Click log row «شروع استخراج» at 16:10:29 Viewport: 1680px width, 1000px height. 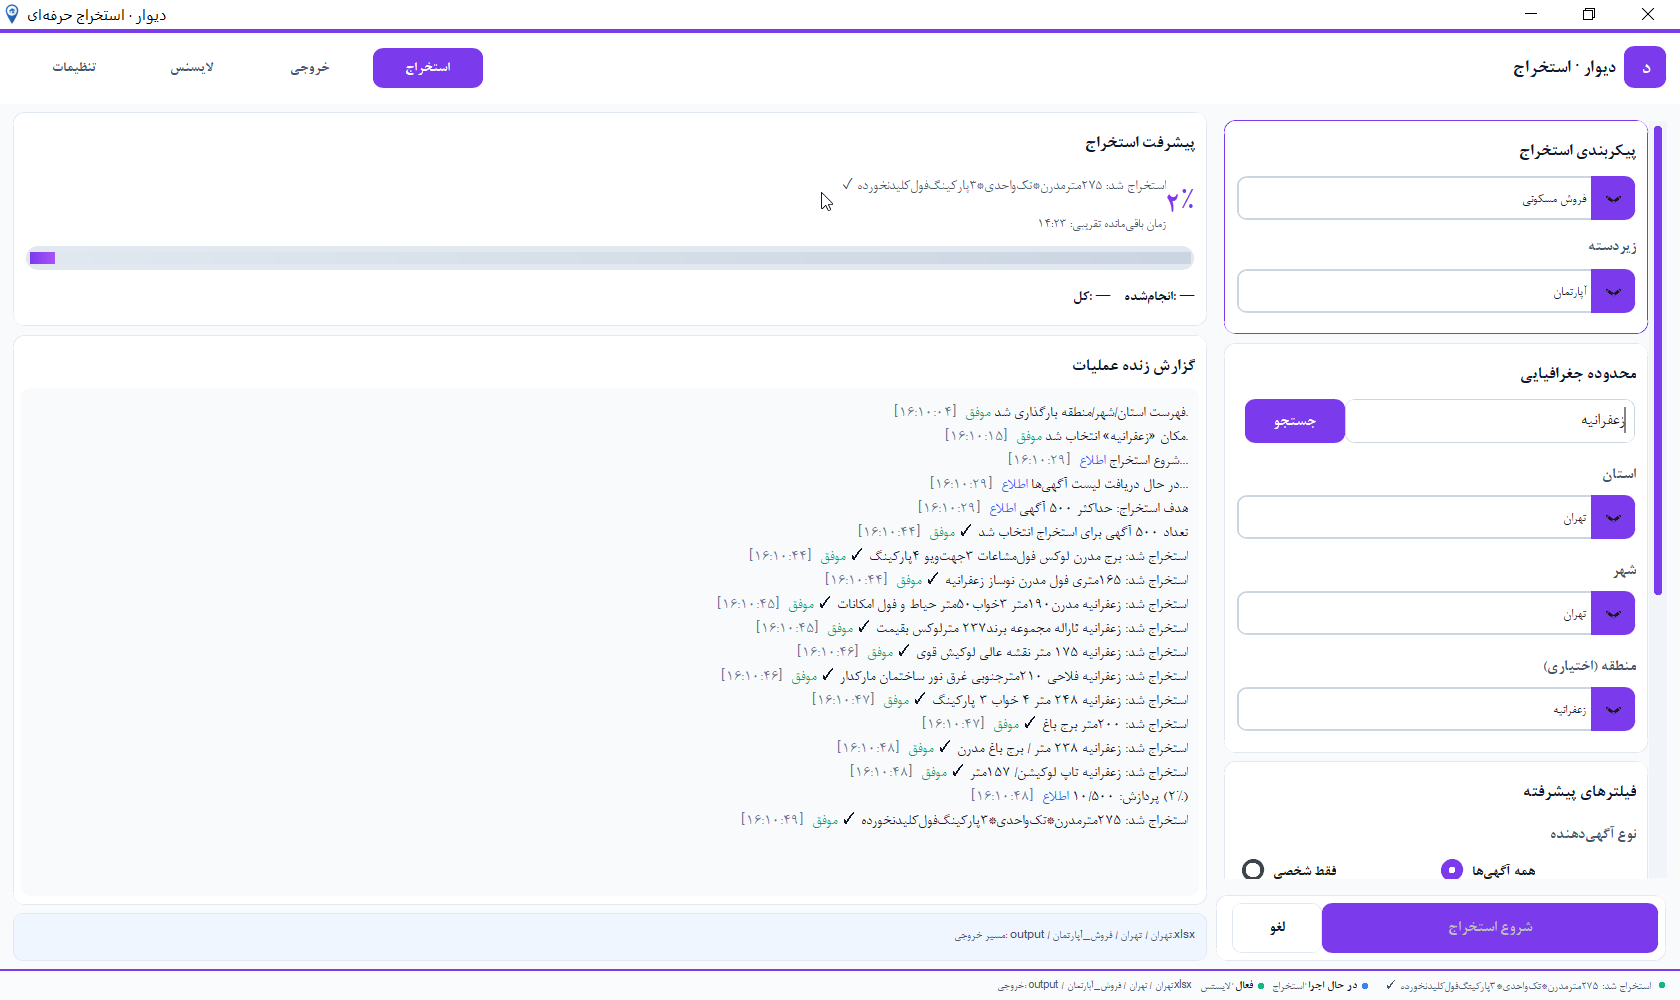point(1098,460)
